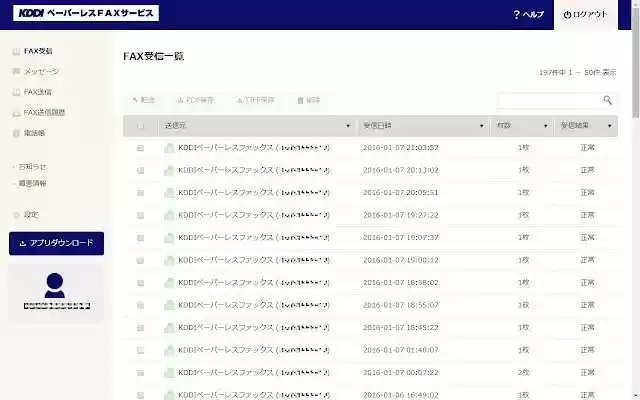Open 電話帳 in the sidebar
This screenshot has width=640, height=400.
tap(29, 133)
